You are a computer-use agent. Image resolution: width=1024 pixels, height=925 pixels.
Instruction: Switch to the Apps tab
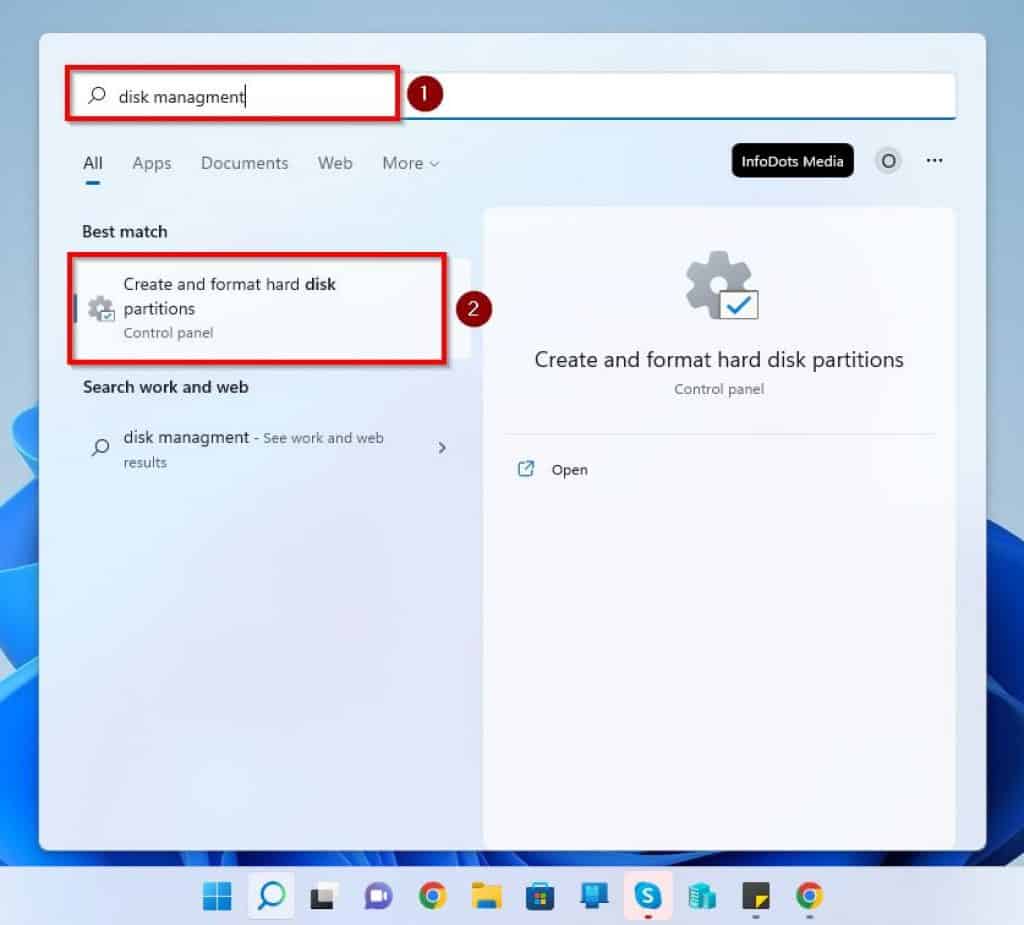pyautogui.click(x=152, y=163)
